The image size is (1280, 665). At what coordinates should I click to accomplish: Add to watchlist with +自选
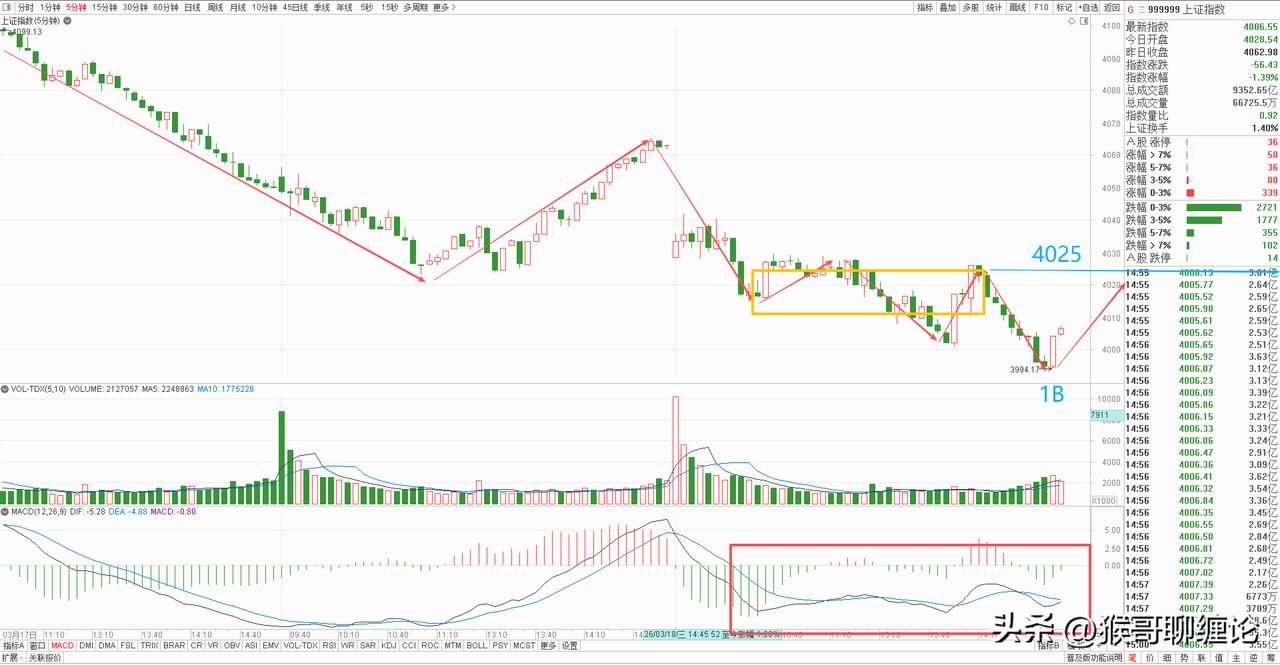tap(1089, 7)
